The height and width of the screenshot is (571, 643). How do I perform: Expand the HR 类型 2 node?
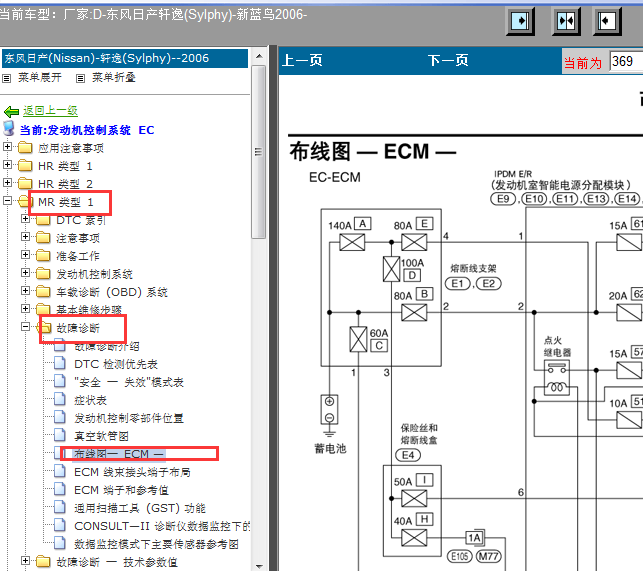pos(7,182)
